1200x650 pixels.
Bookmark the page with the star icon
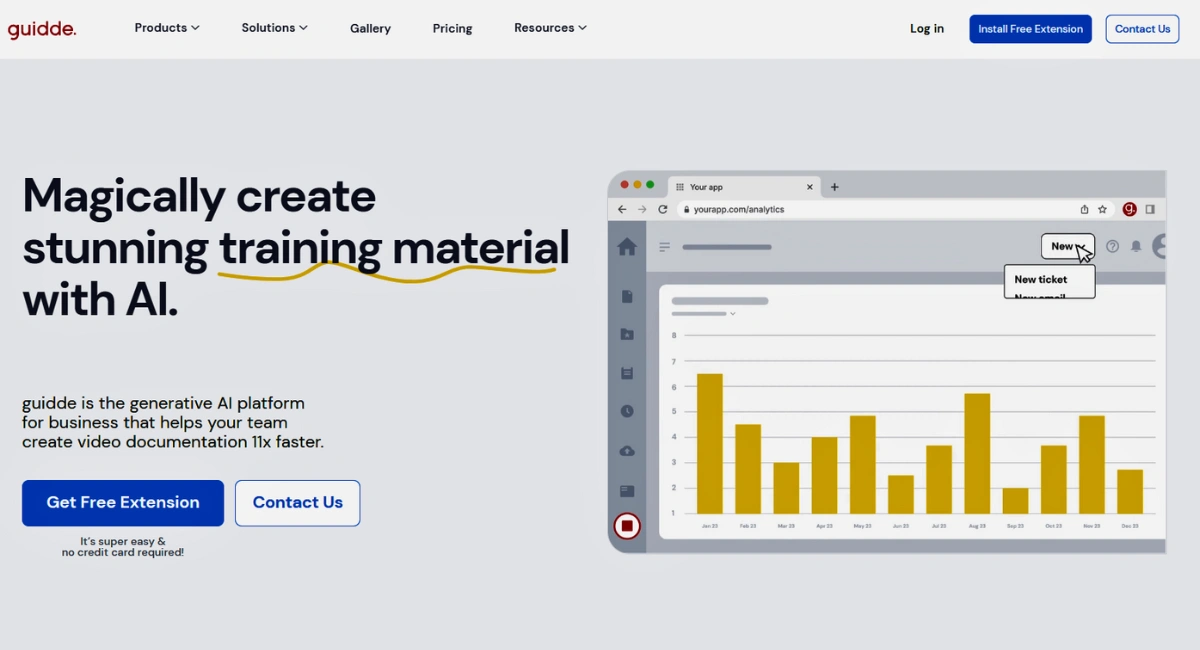[x=1102, y=209]
